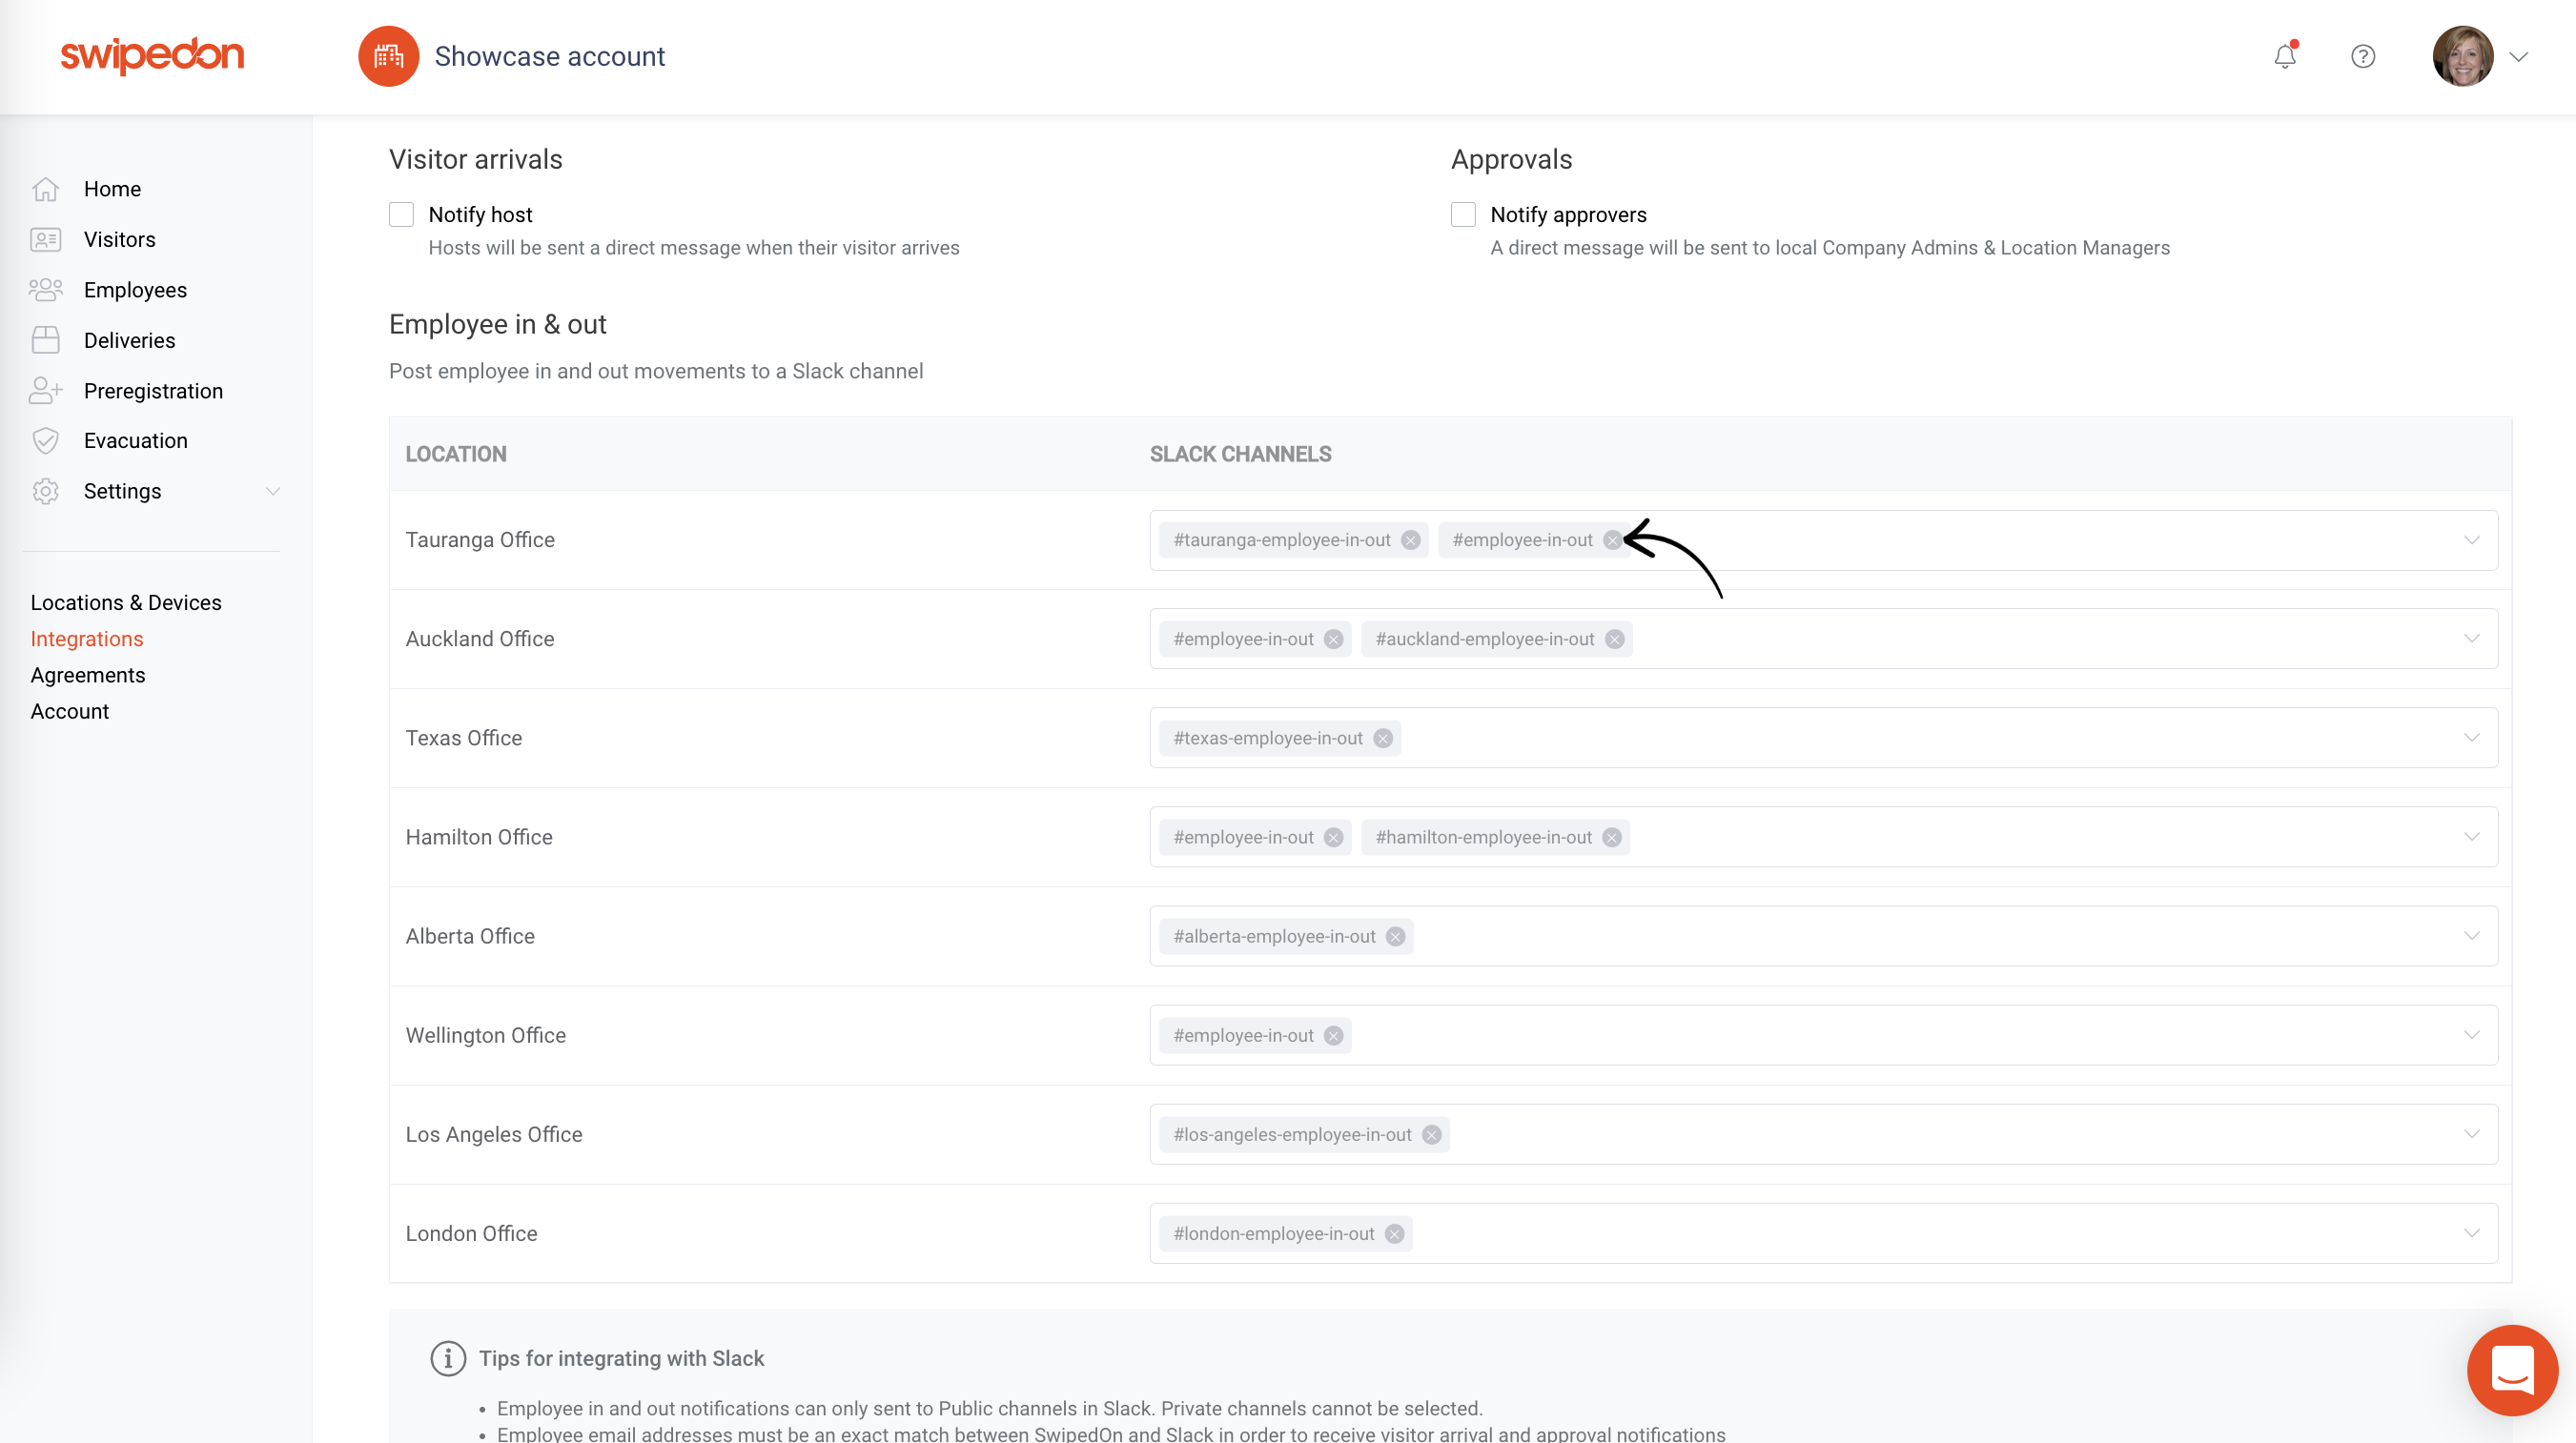
Task: Enable the Notify approvers checkbox
Action: pyautogui.click(x=1463, y=214)
